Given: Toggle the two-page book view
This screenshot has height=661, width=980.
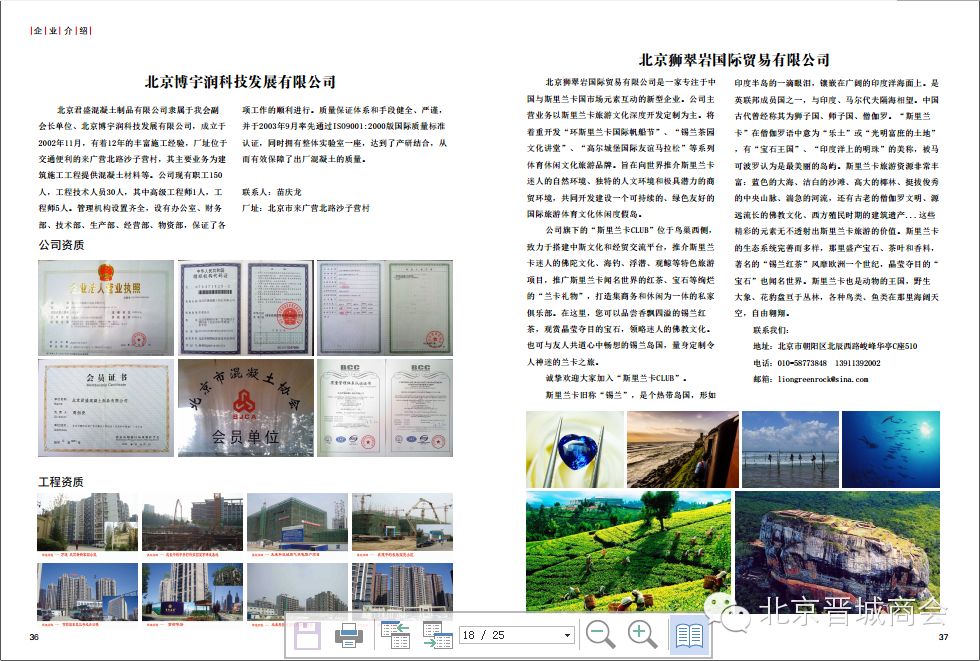Looking at the screenshot, I should pos(689,635).
